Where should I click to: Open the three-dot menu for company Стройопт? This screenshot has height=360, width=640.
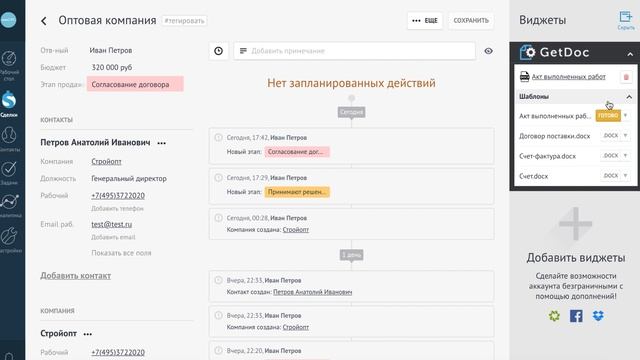[x=87, y=334]
